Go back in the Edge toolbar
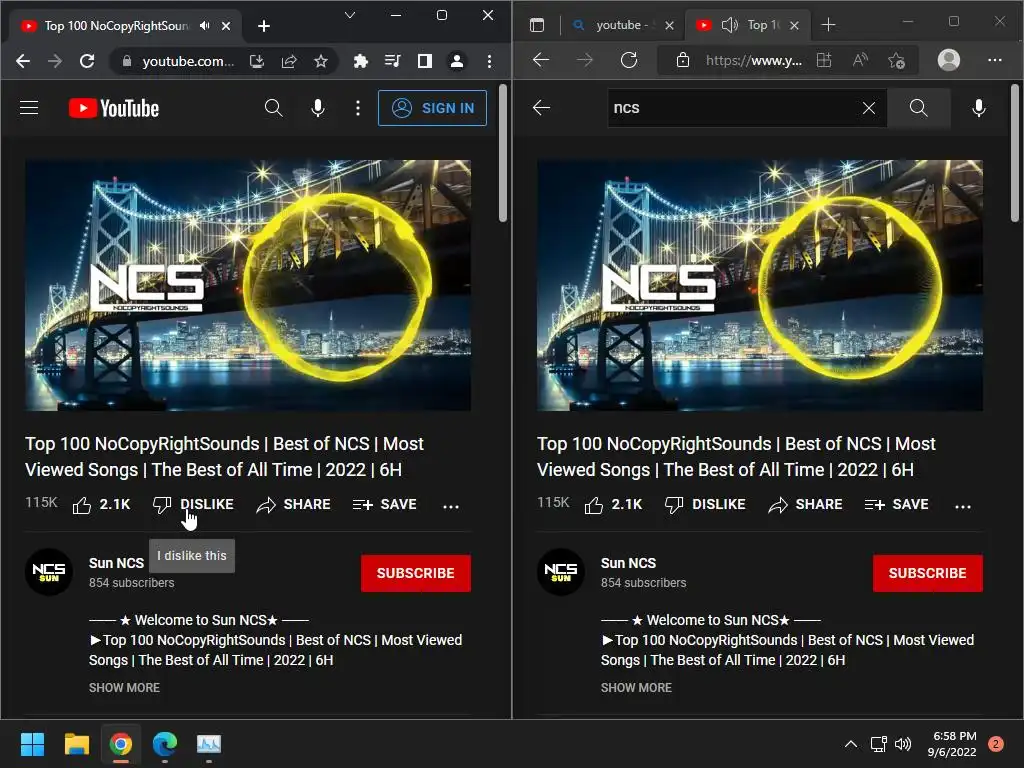This screenshot has width=1024, height=768. pyautogui.click(x=541, y=60)
